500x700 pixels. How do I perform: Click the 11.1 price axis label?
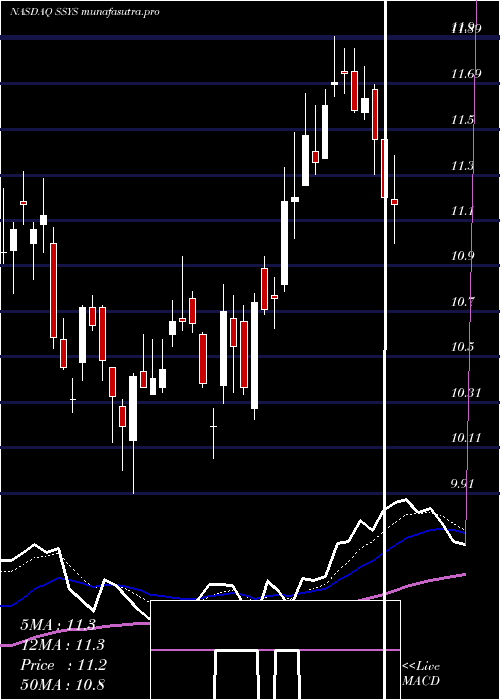pos(462,211)
